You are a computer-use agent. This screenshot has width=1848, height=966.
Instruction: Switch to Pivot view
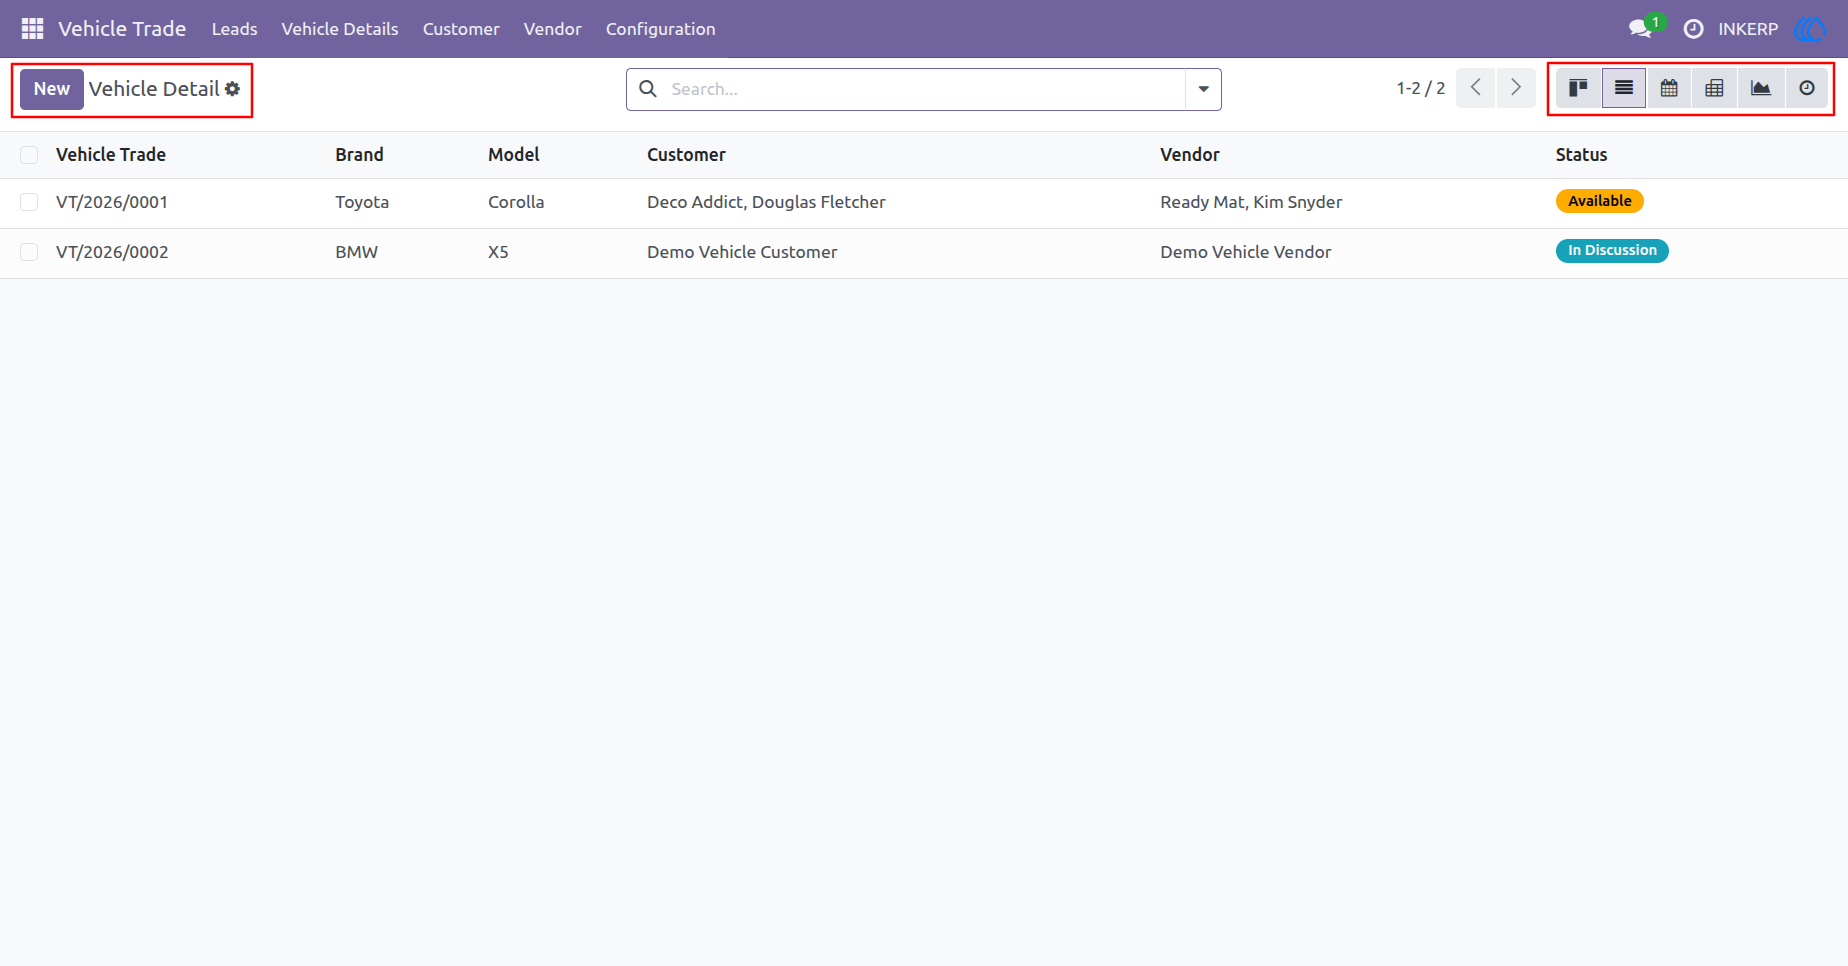[x=1714, y=89]
